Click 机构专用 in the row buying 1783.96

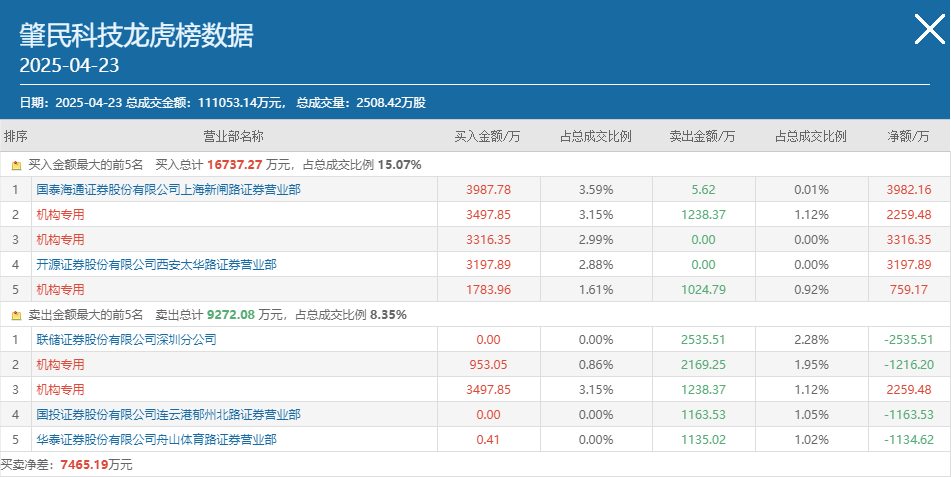(60, 289)
